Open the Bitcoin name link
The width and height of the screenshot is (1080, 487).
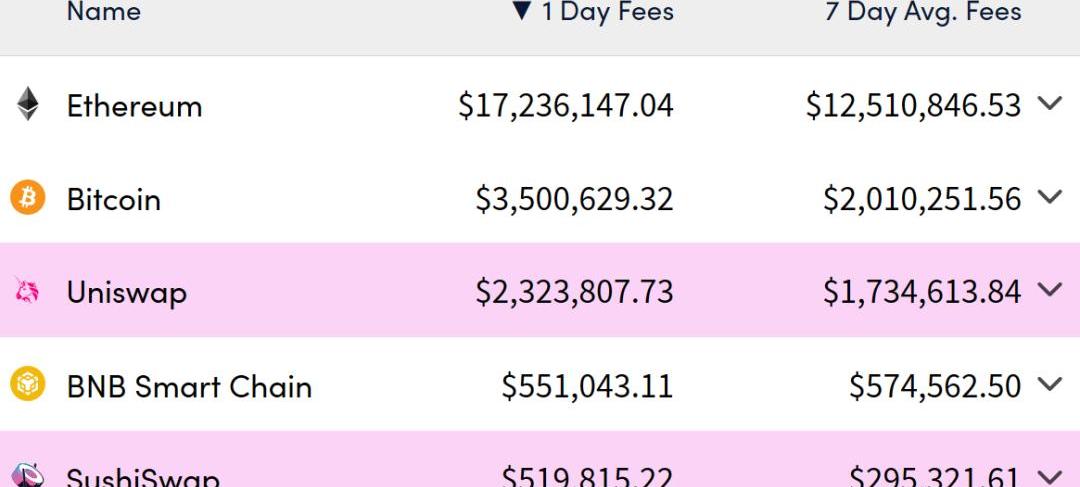(x=113, y=199)
